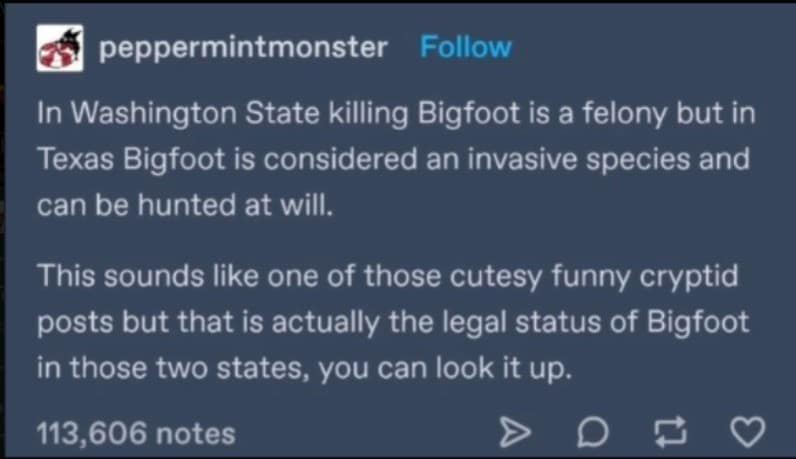Click the blue Follow text beside the username

point(466,47)
